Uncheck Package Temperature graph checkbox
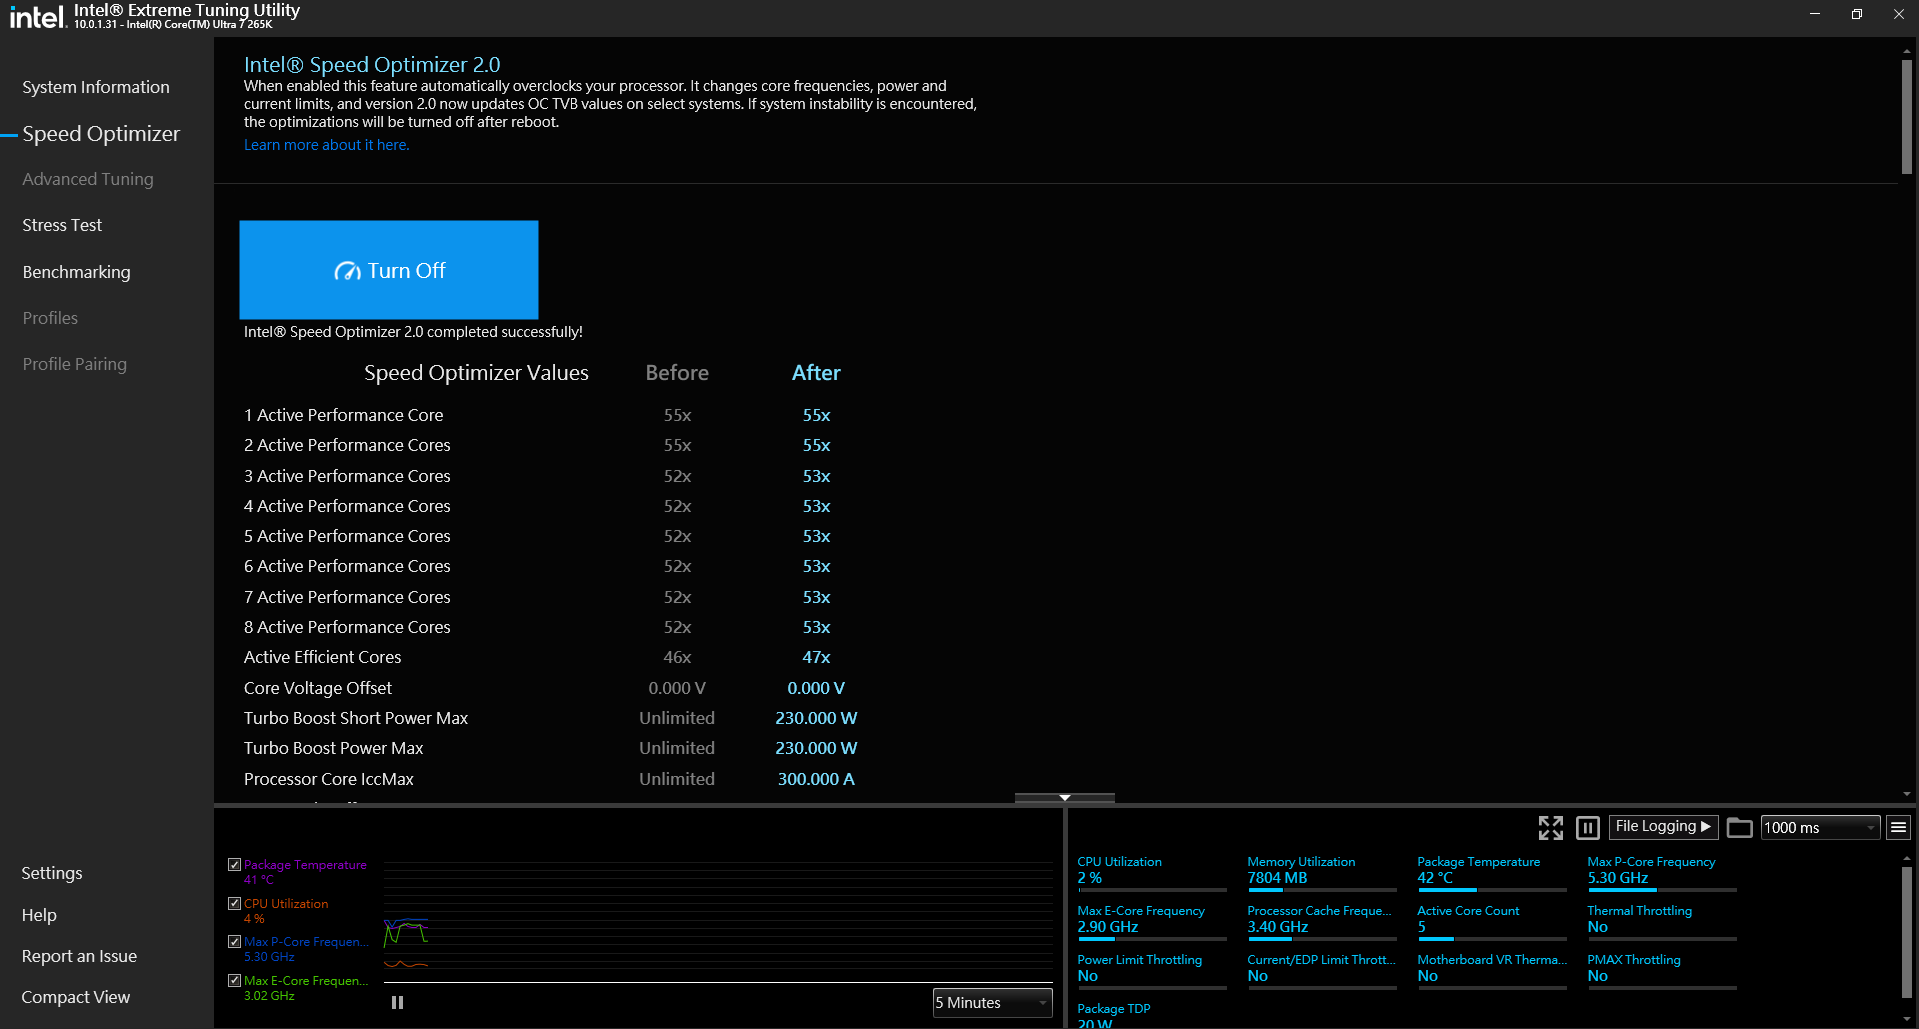This screenshot has width=1919, height=1029. (234, 865)
